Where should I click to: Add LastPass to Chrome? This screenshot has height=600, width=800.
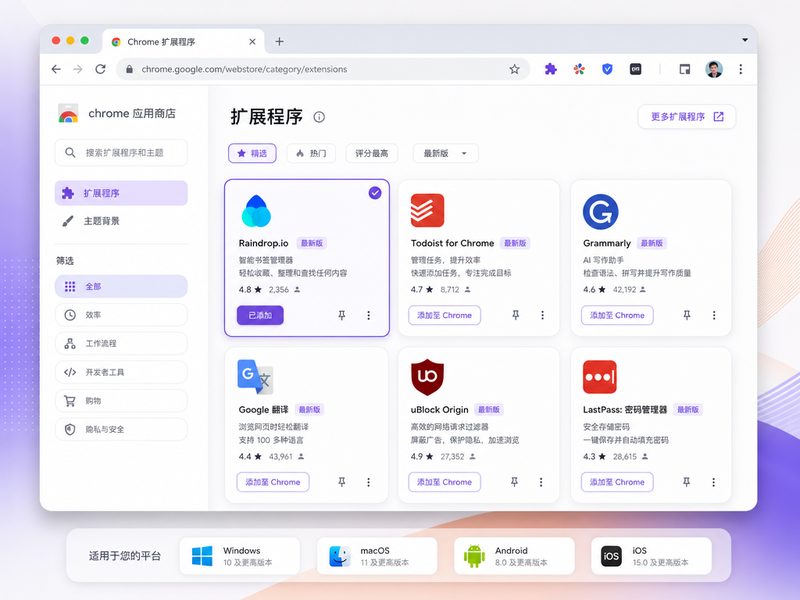617,482
